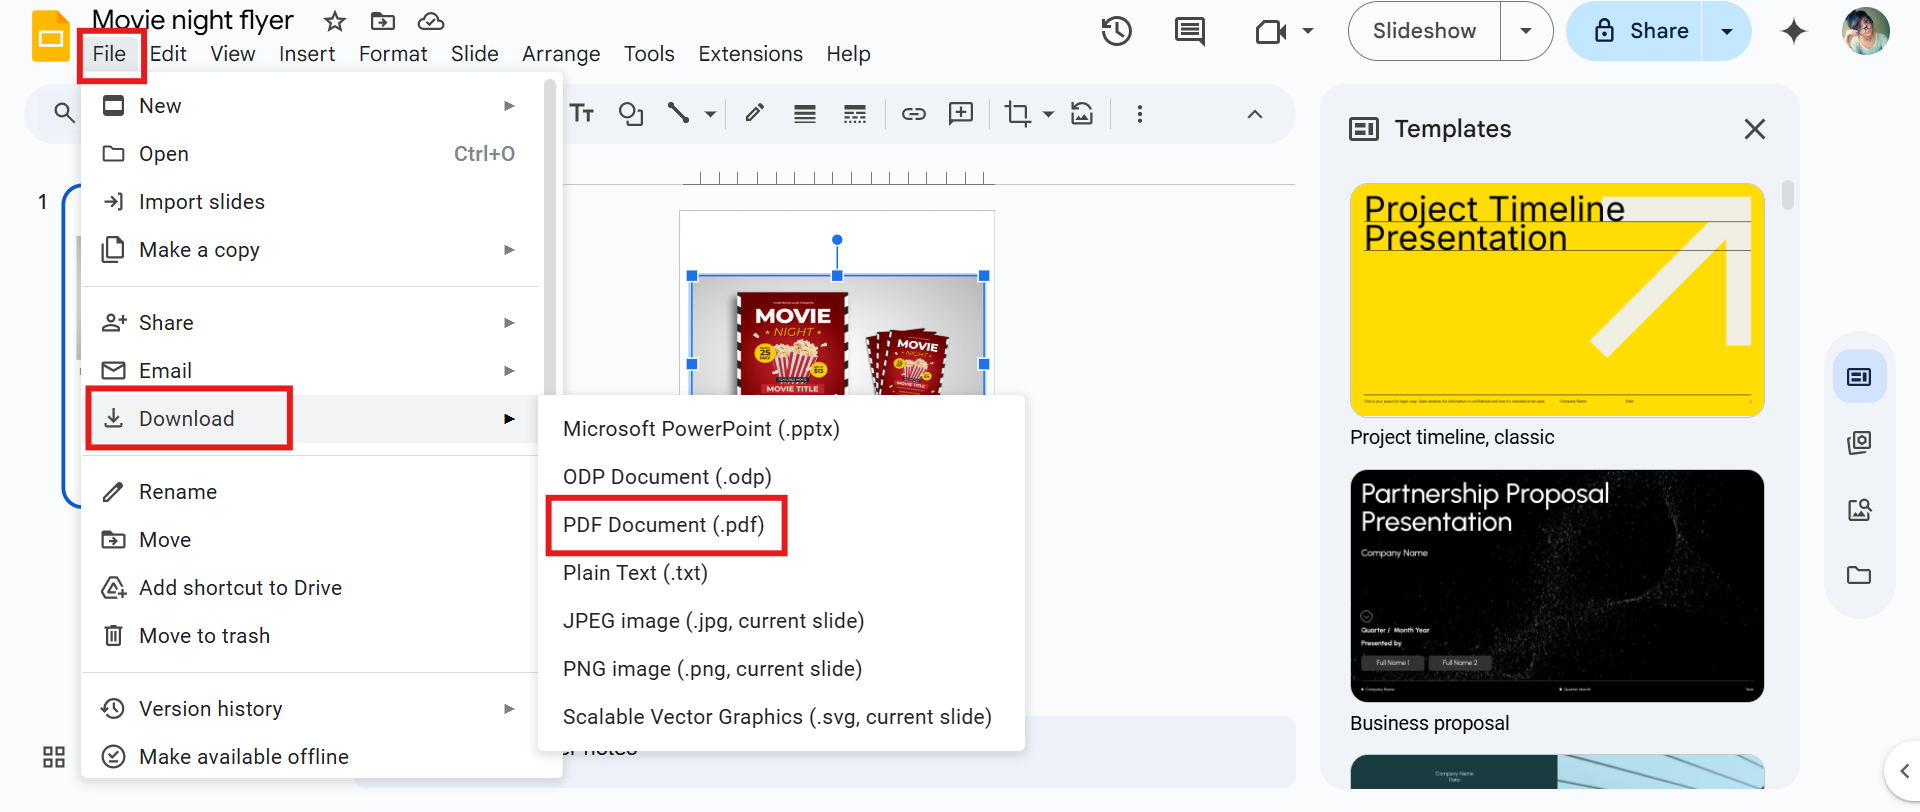Click the Movie night flyer title
This screenshot has width=1920, height=812.
coord(193,20)
